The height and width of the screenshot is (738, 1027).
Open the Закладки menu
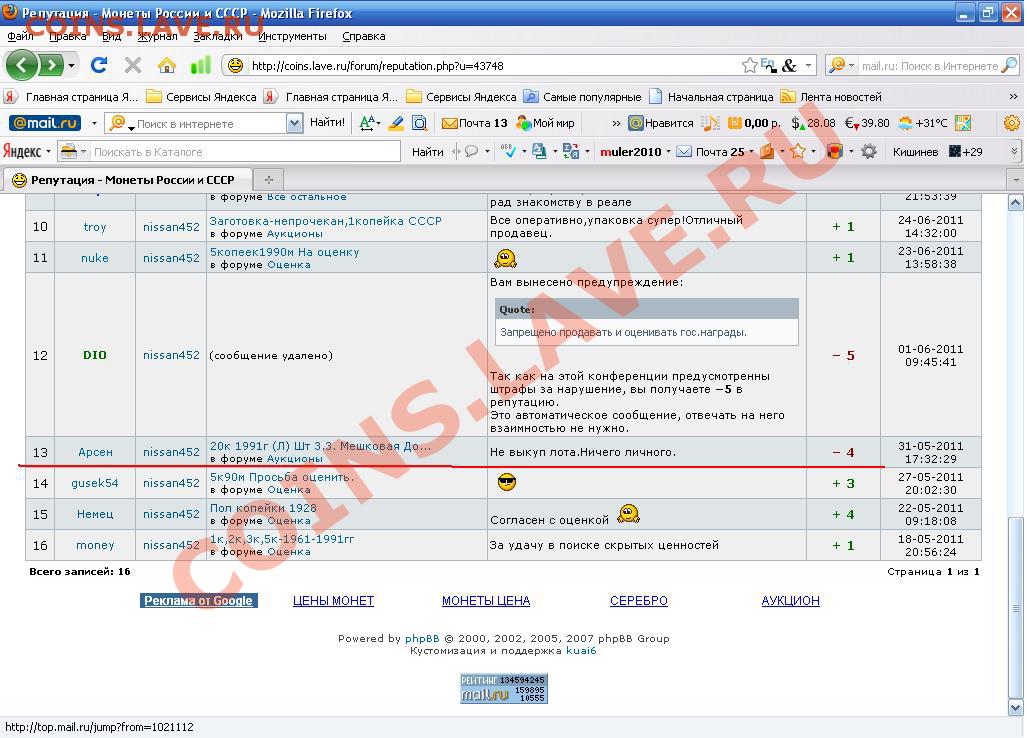(217, 36)
